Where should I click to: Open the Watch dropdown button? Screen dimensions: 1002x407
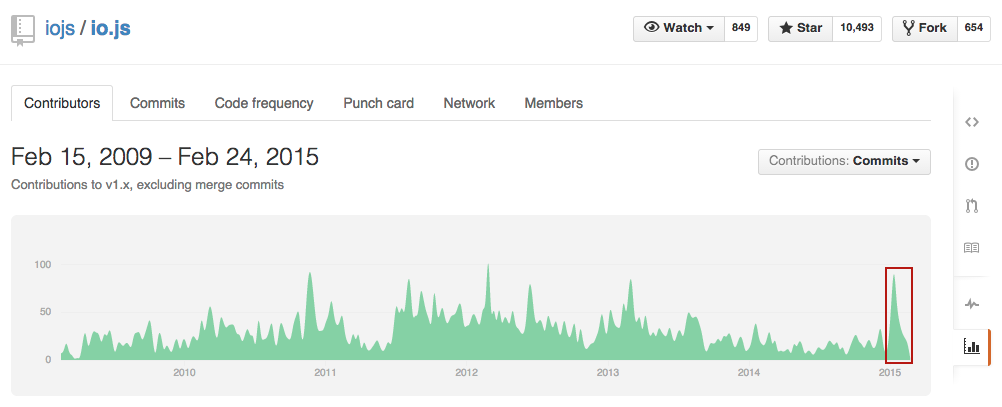tap(679, 28)
